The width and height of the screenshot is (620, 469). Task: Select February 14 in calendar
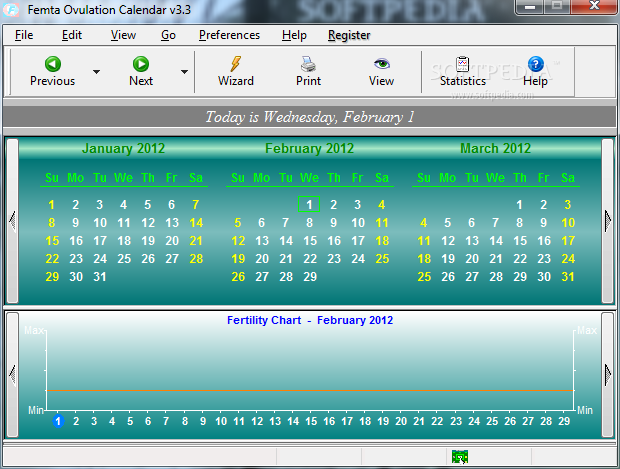(x=286, y=241)
